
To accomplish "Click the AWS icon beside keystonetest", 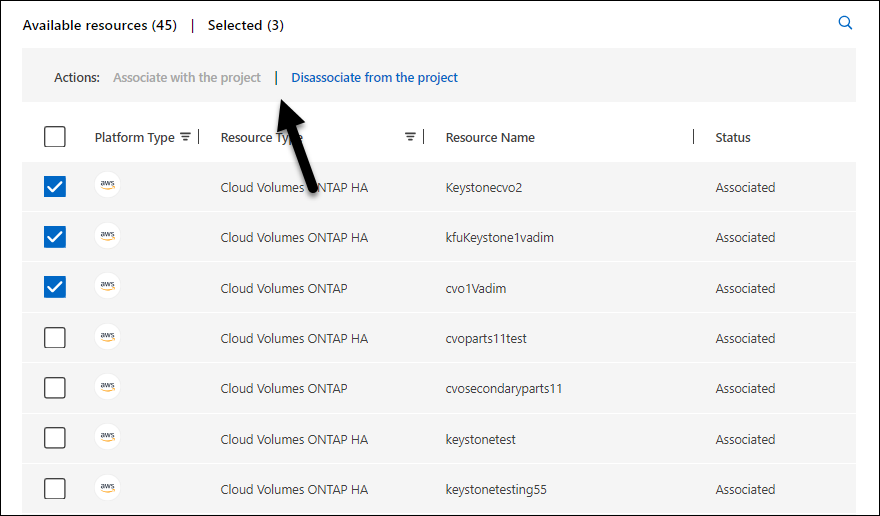I will click(107, 438).
